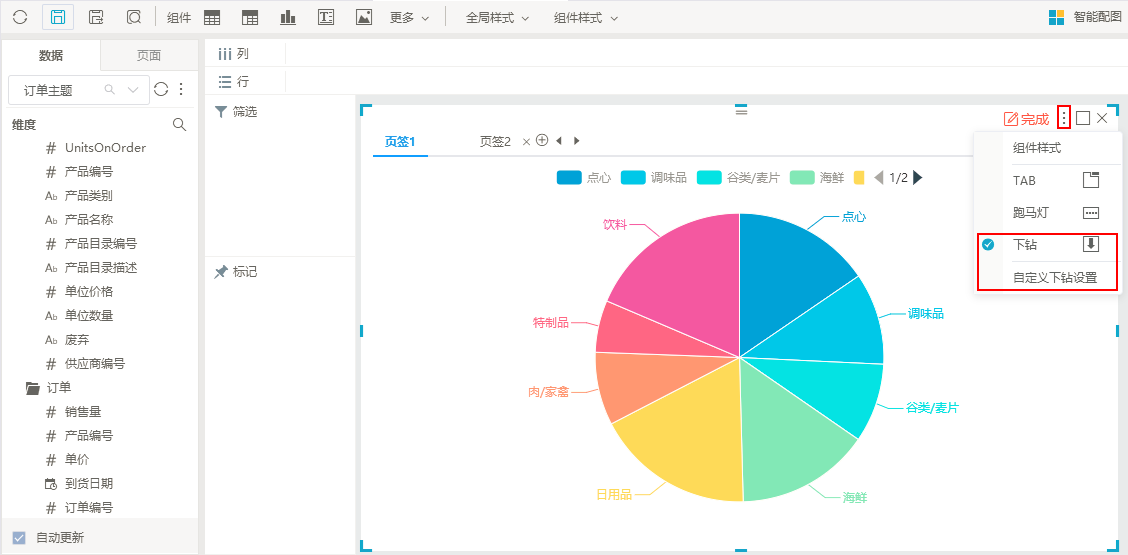The image size is (1128, 555).
Task: Toggle the 调味品 legend swatch
Action: [x=633, y=178]
